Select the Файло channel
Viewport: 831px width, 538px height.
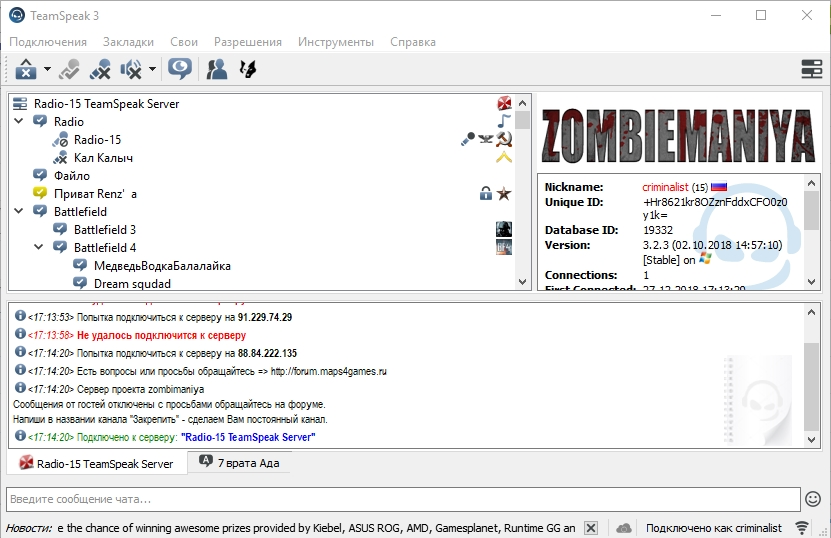[72, 176]
